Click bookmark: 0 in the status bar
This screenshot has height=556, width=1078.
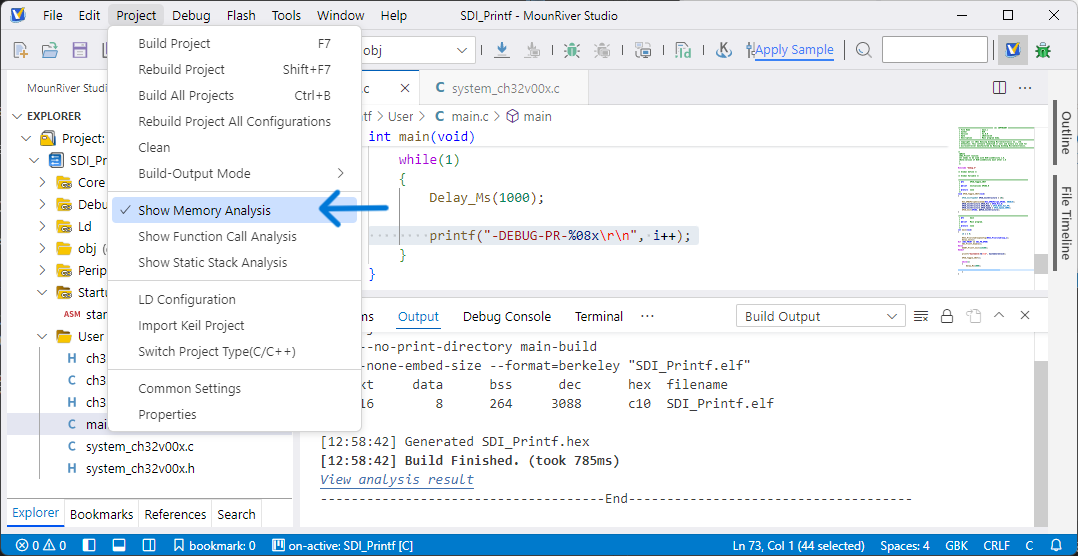pyautogui.click(x=214, y=546)
